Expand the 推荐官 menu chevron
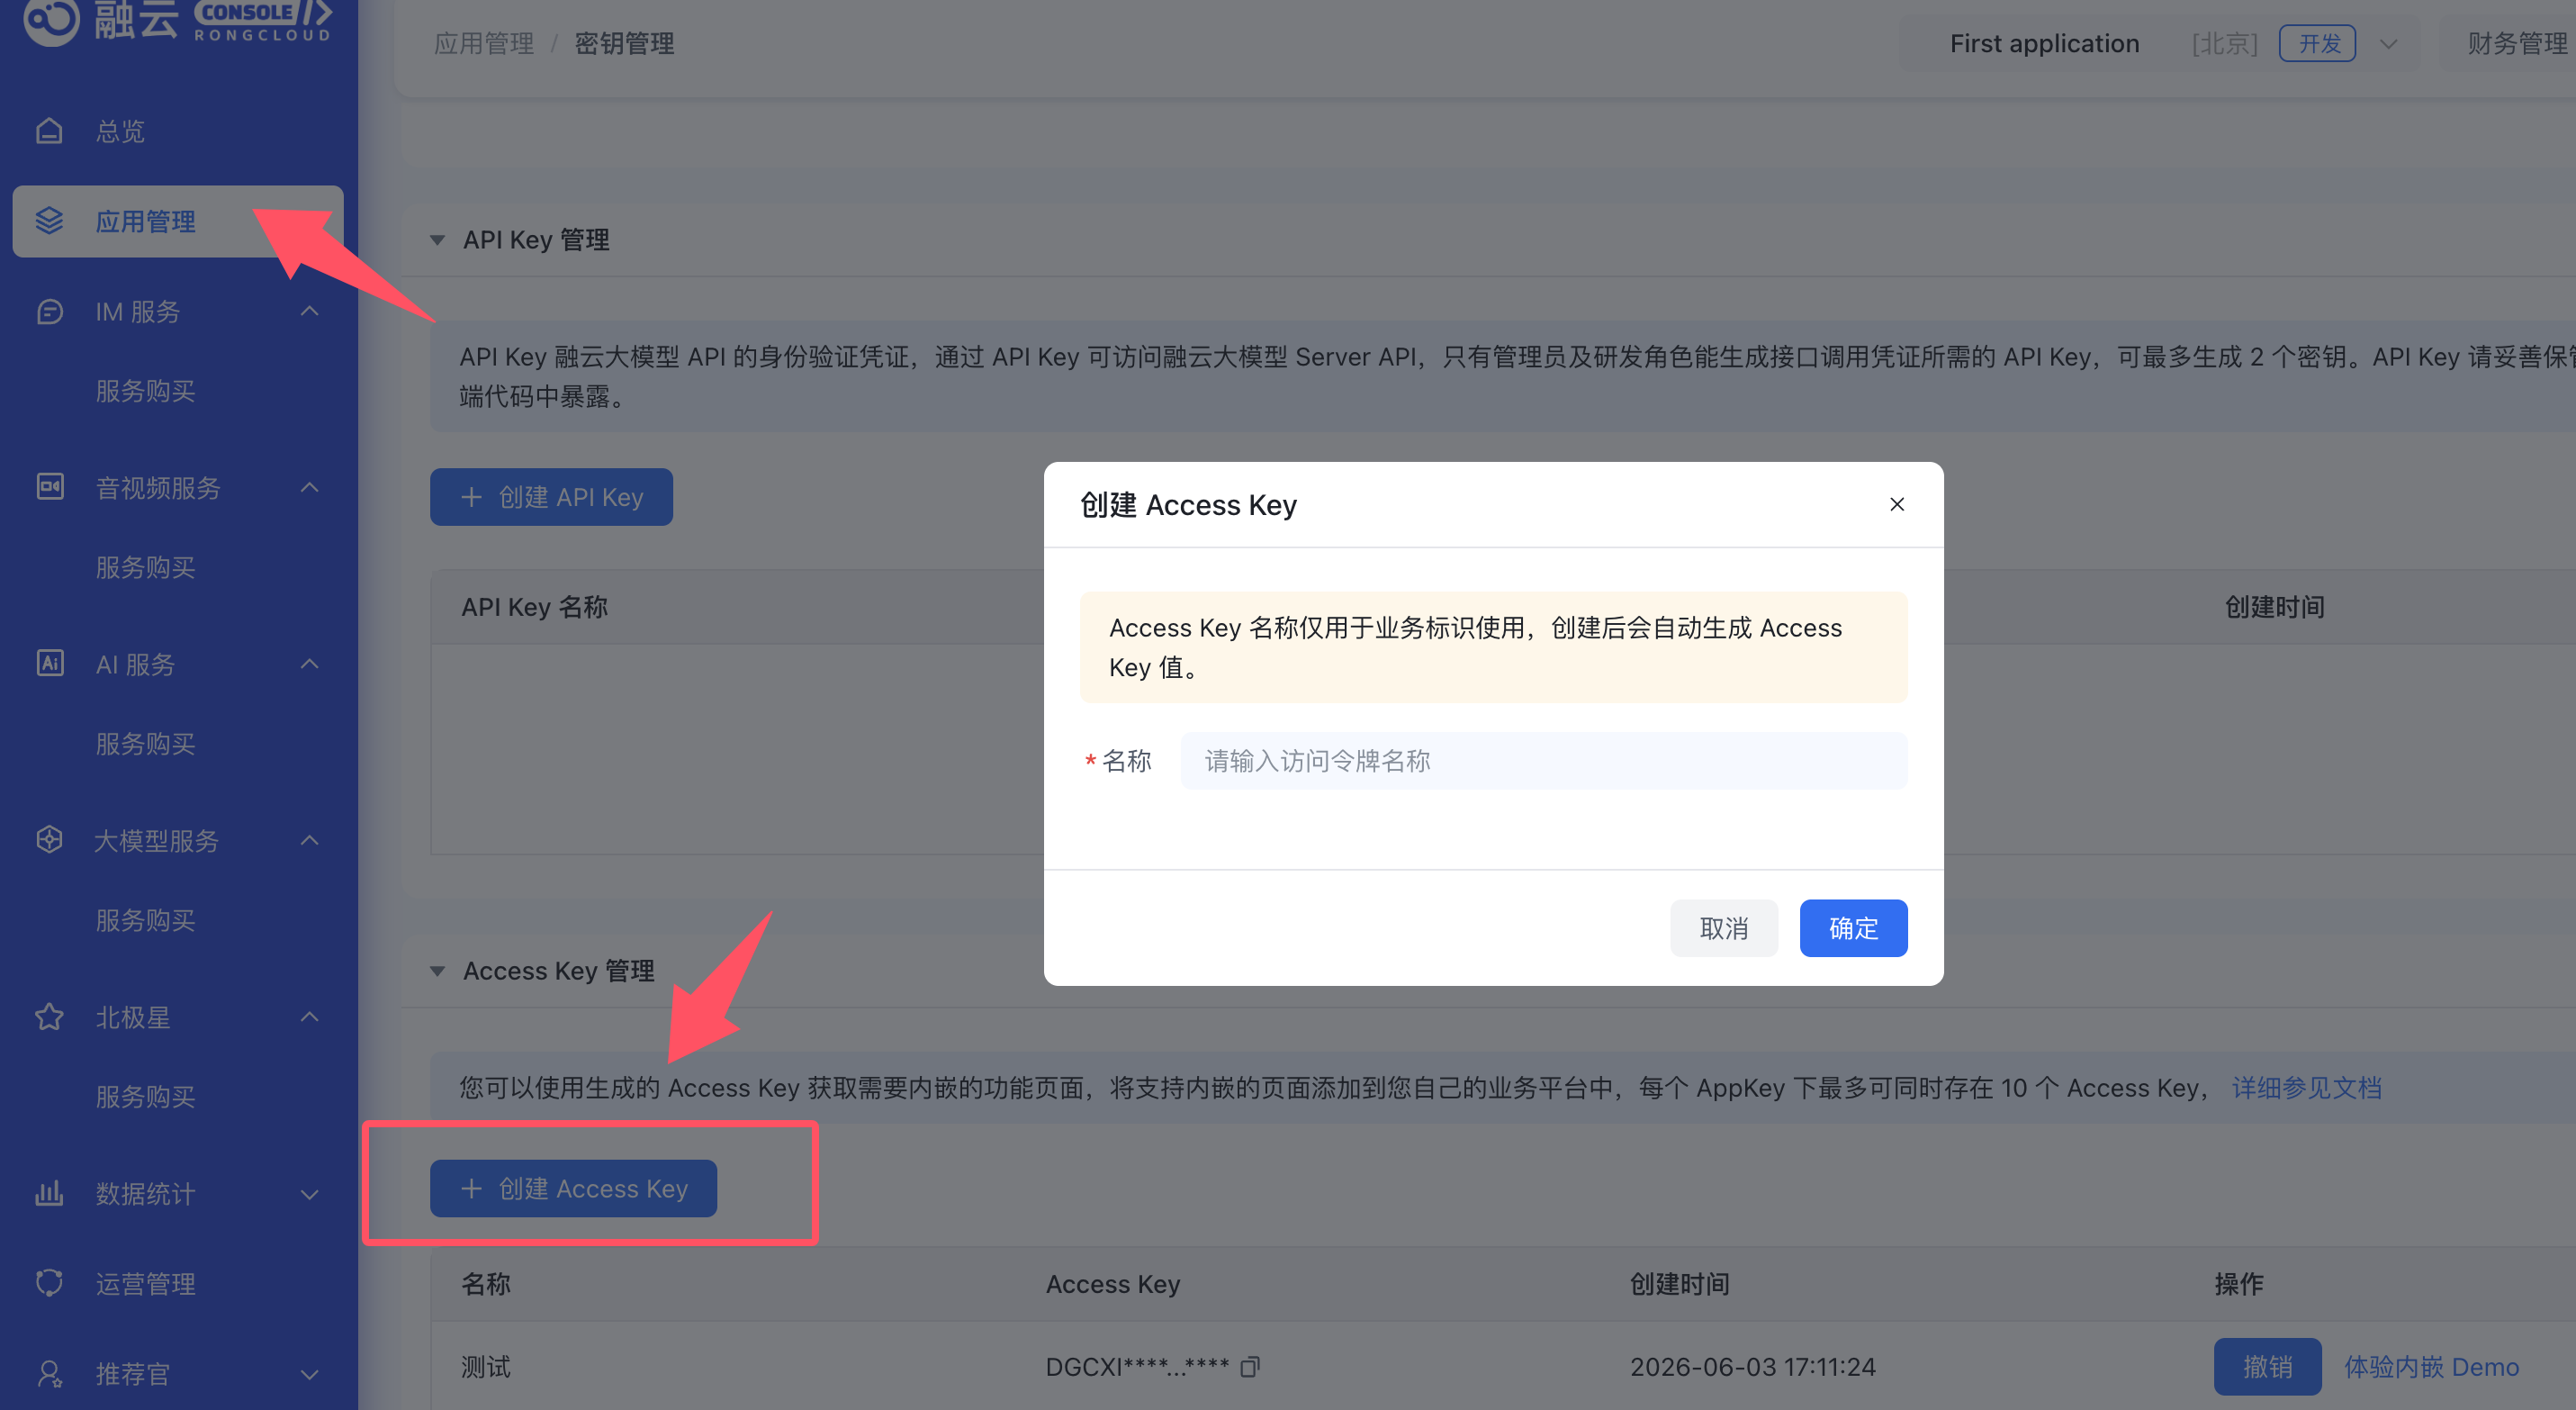Image resolution: width=2576 pixels, height=1410 pixels. pos(310,1374)
